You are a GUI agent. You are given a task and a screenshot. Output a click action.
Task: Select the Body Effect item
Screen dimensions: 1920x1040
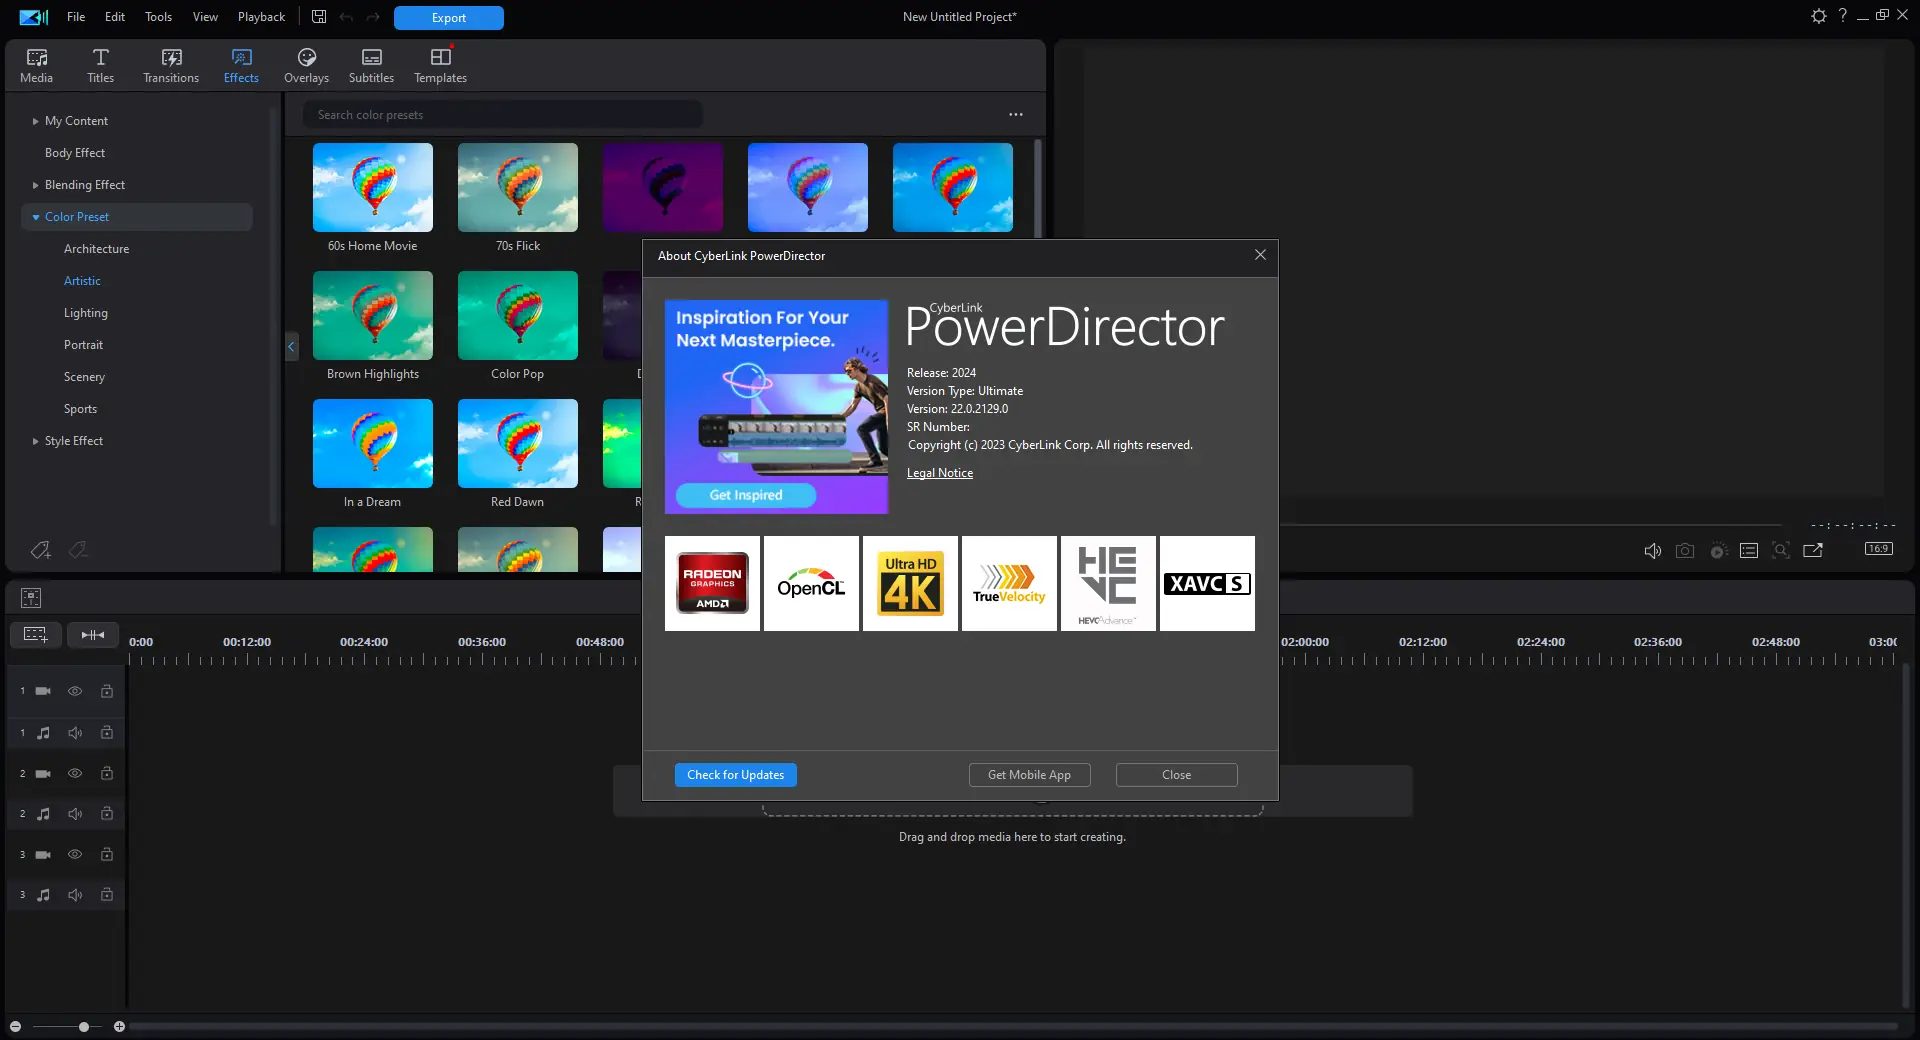(75, 153)
